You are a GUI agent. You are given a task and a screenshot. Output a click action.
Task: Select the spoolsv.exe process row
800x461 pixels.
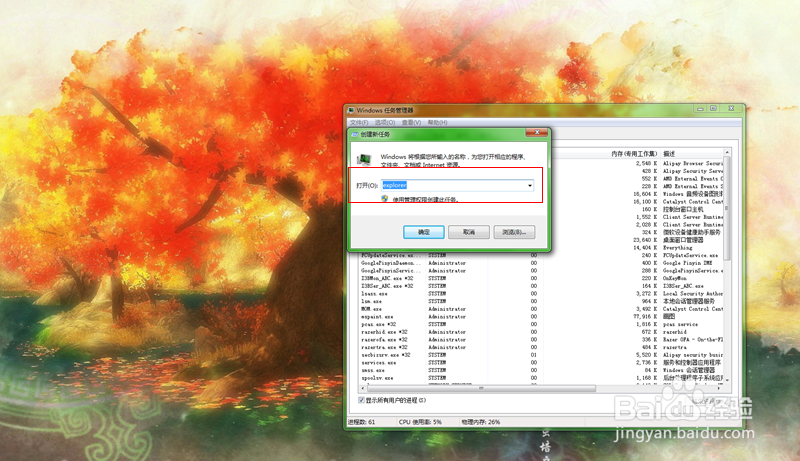[x=541, y=378]
